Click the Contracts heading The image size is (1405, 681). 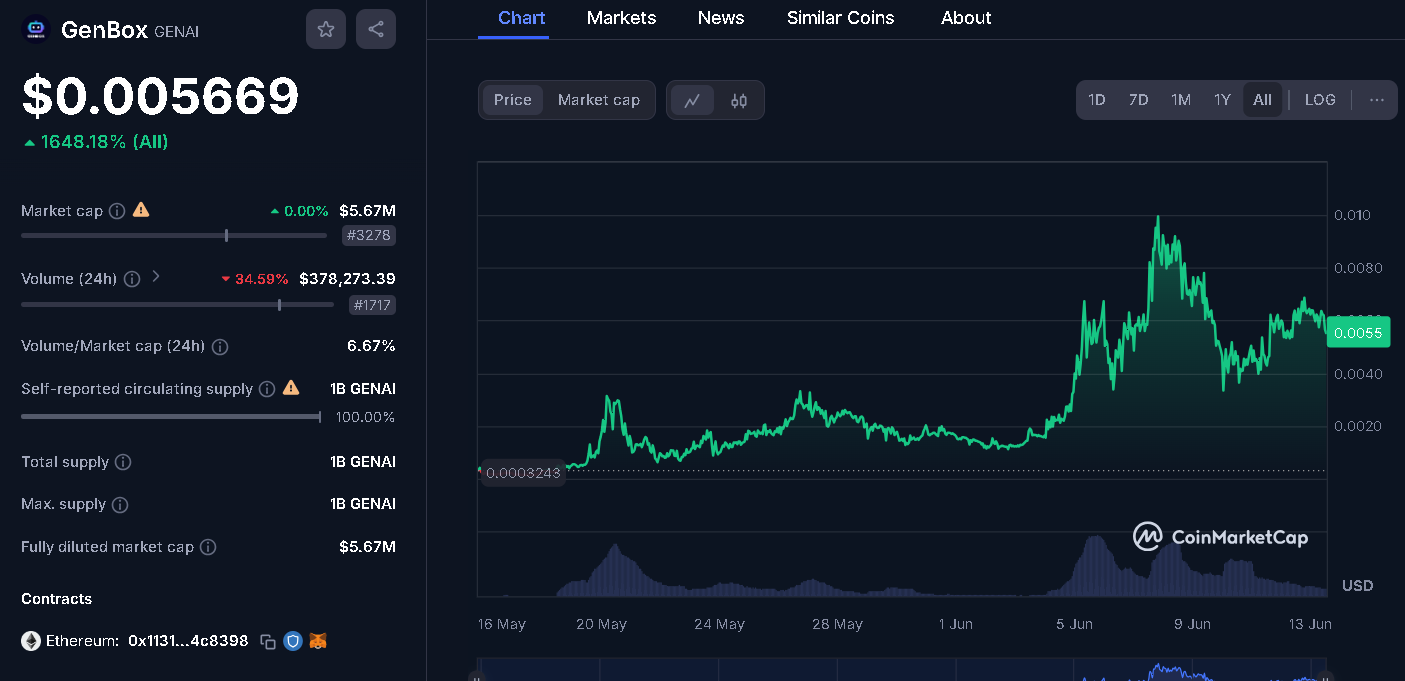point(56,599)
